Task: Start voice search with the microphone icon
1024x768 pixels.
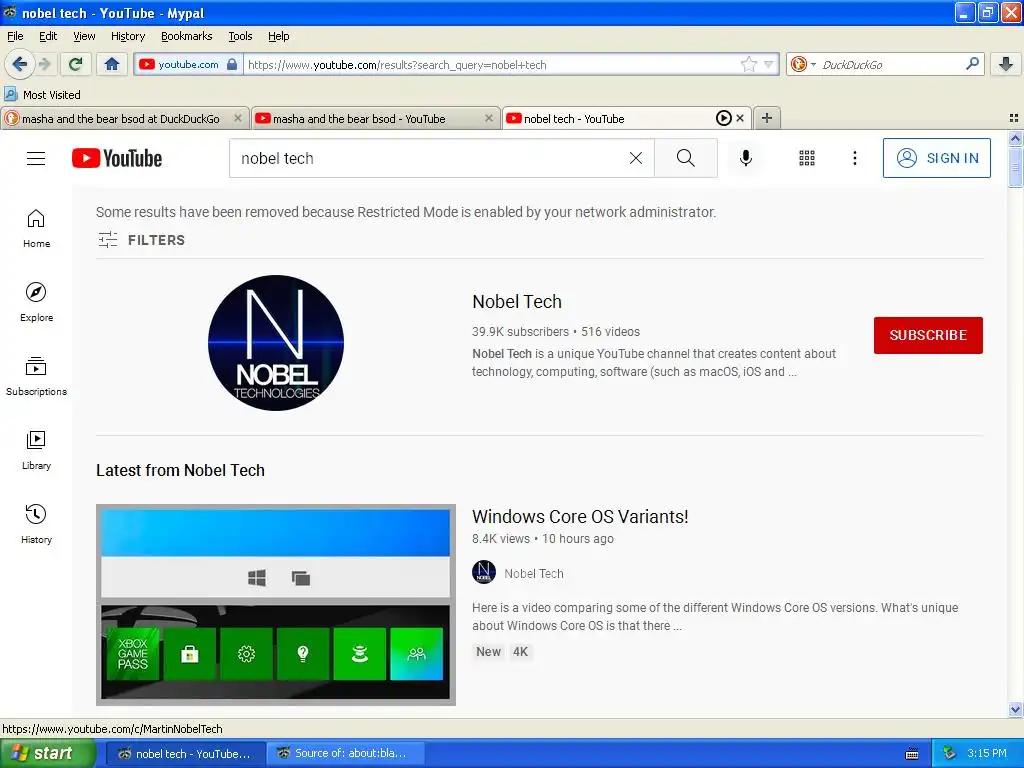Action: [746, 158]
